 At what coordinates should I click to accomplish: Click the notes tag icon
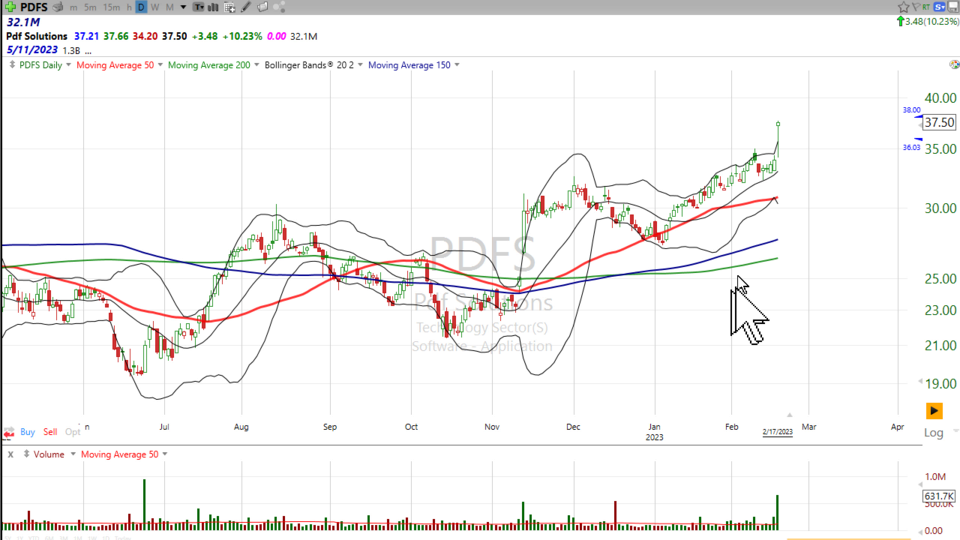(263, 7)
